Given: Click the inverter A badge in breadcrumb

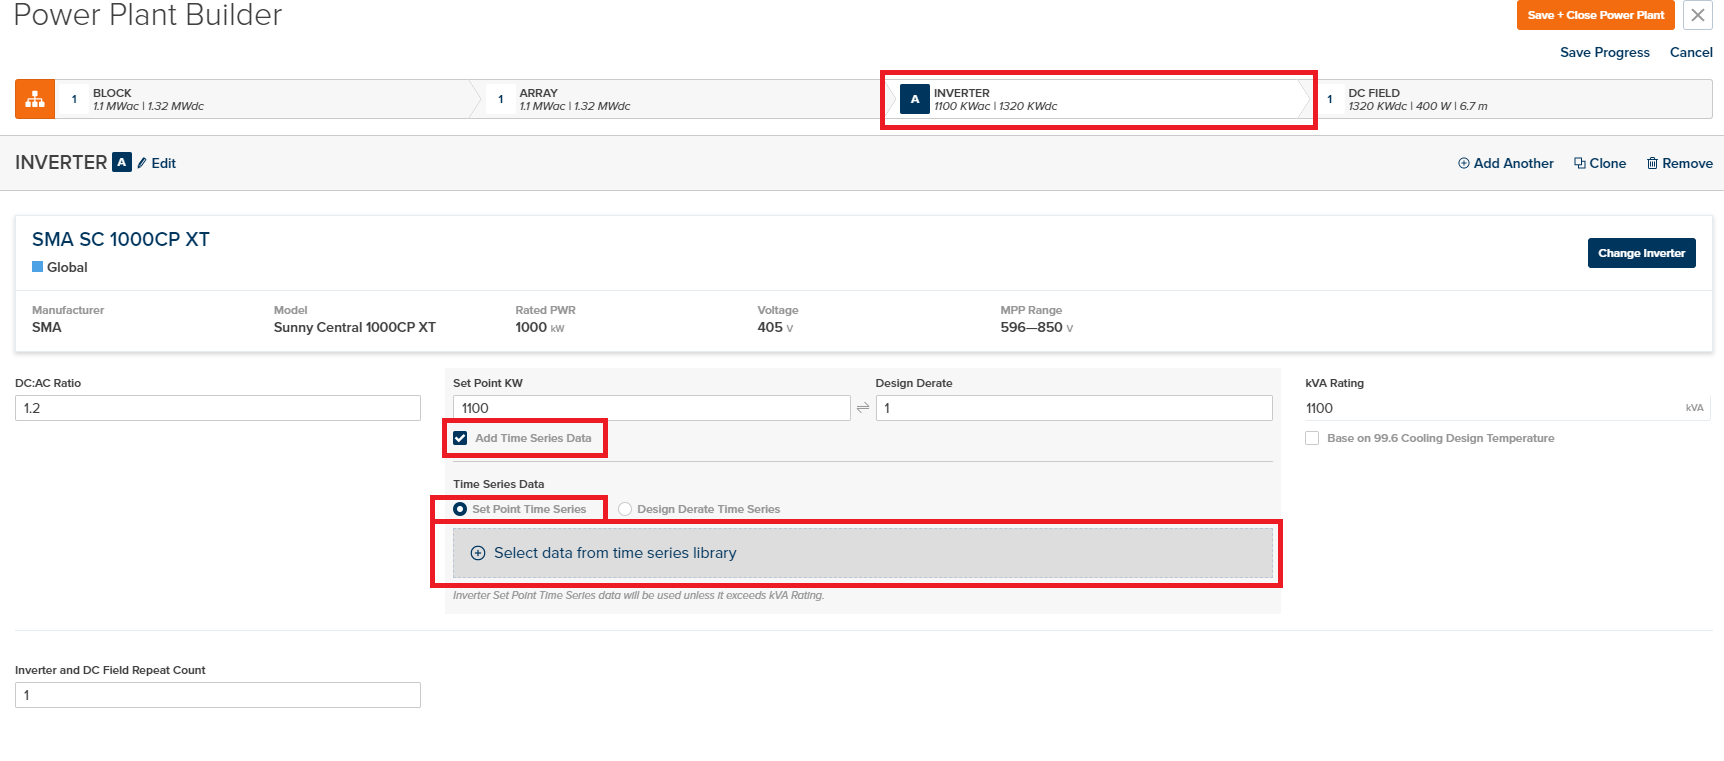Looking at the screenshot, I should pyautogui.click(x=915, y=99).
